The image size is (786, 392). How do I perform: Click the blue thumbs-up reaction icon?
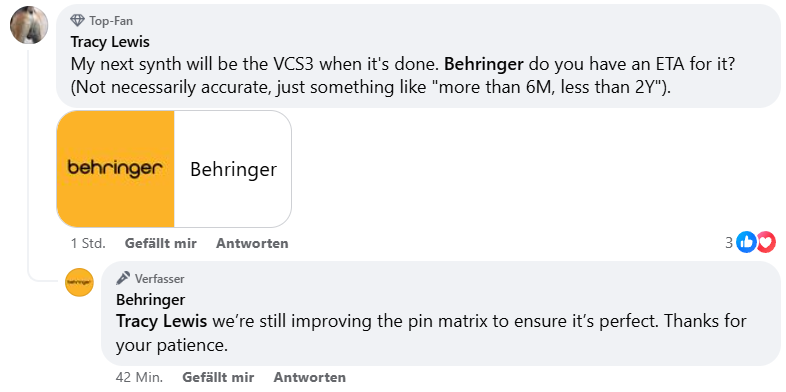coord(746,243)
